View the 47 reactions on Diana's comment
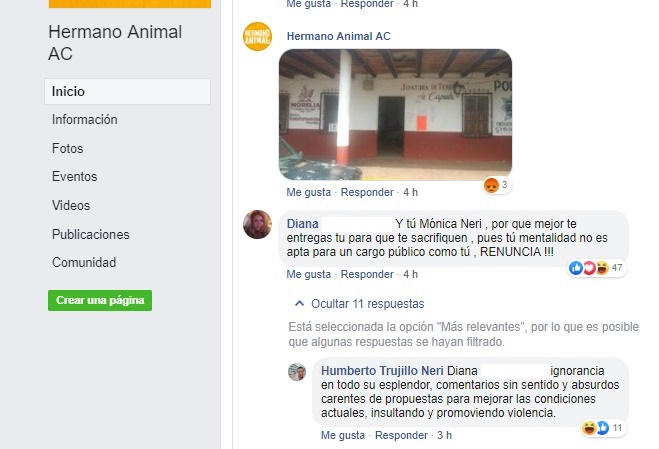Screen dimensions: 659x449 596,268
